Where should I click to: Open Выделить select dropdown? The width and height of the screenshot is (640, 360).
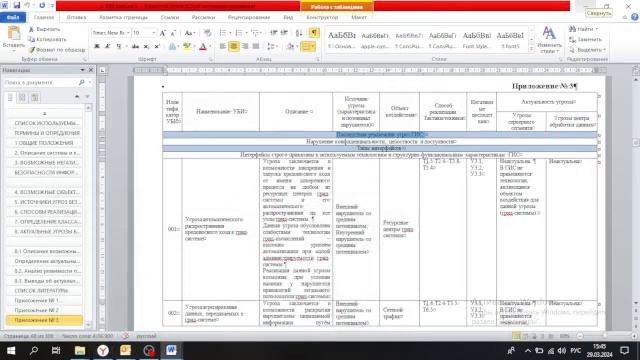point(587,50)
